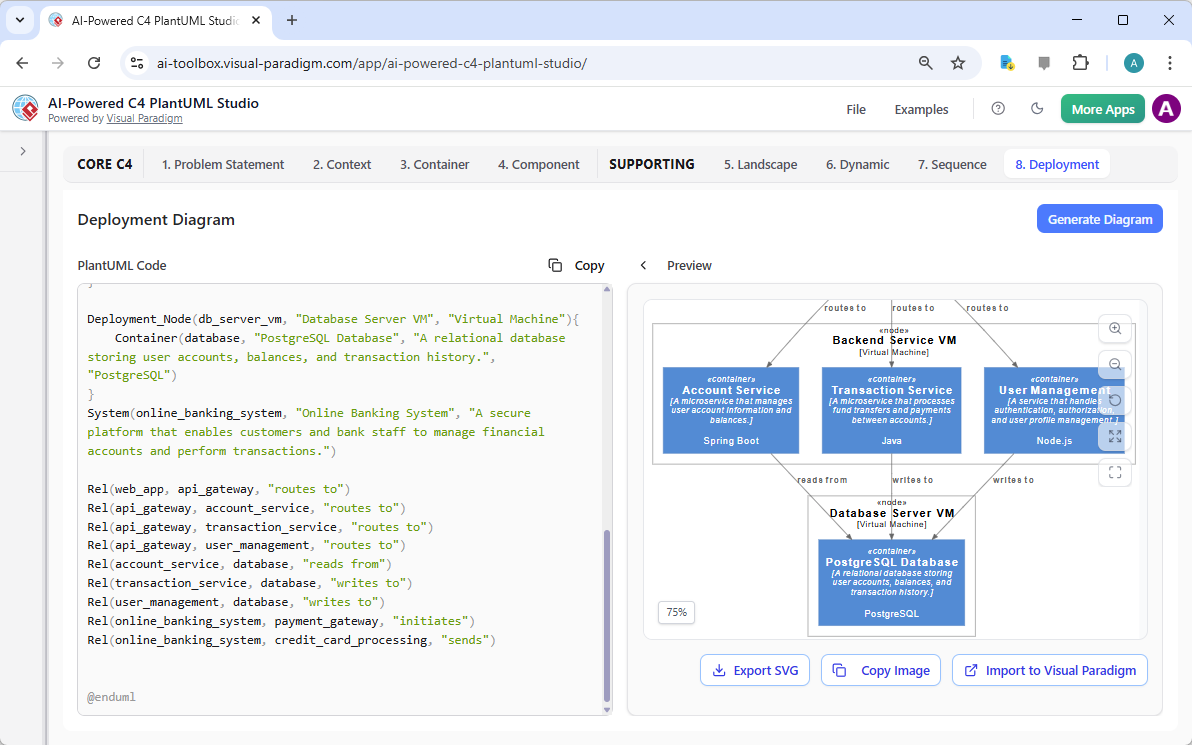Viewport: 1192px width, 745px height.
Task: Open the diagram in fullscreen with expand icon
Action: [1115, 436]
